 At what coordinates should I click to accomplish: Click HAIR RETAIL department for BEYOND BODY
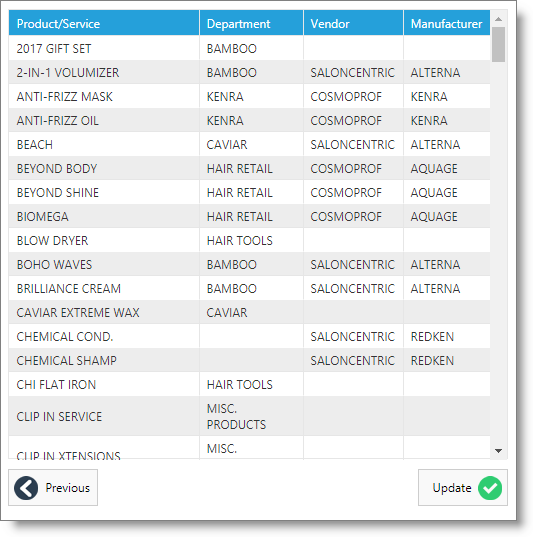(x=240, y=168)
